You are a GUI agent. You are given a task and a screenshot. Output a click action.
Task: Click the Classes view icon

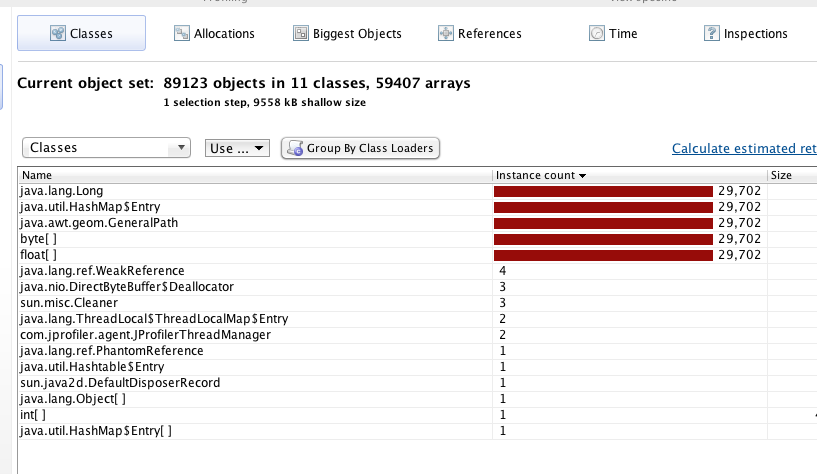[56, 34]
